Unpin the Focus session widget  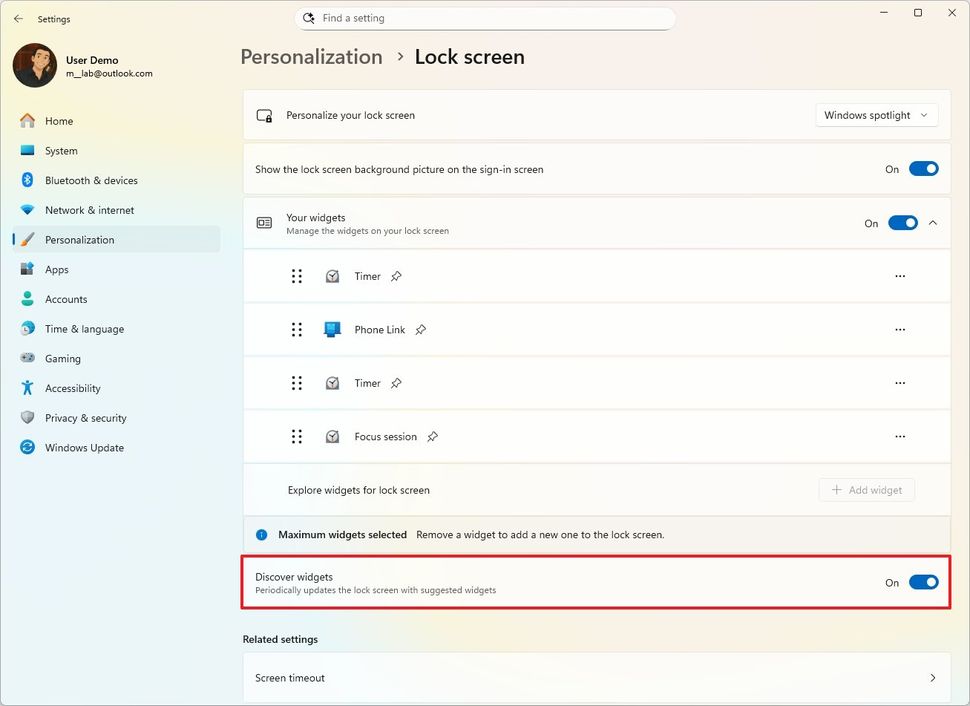[433, 436]
